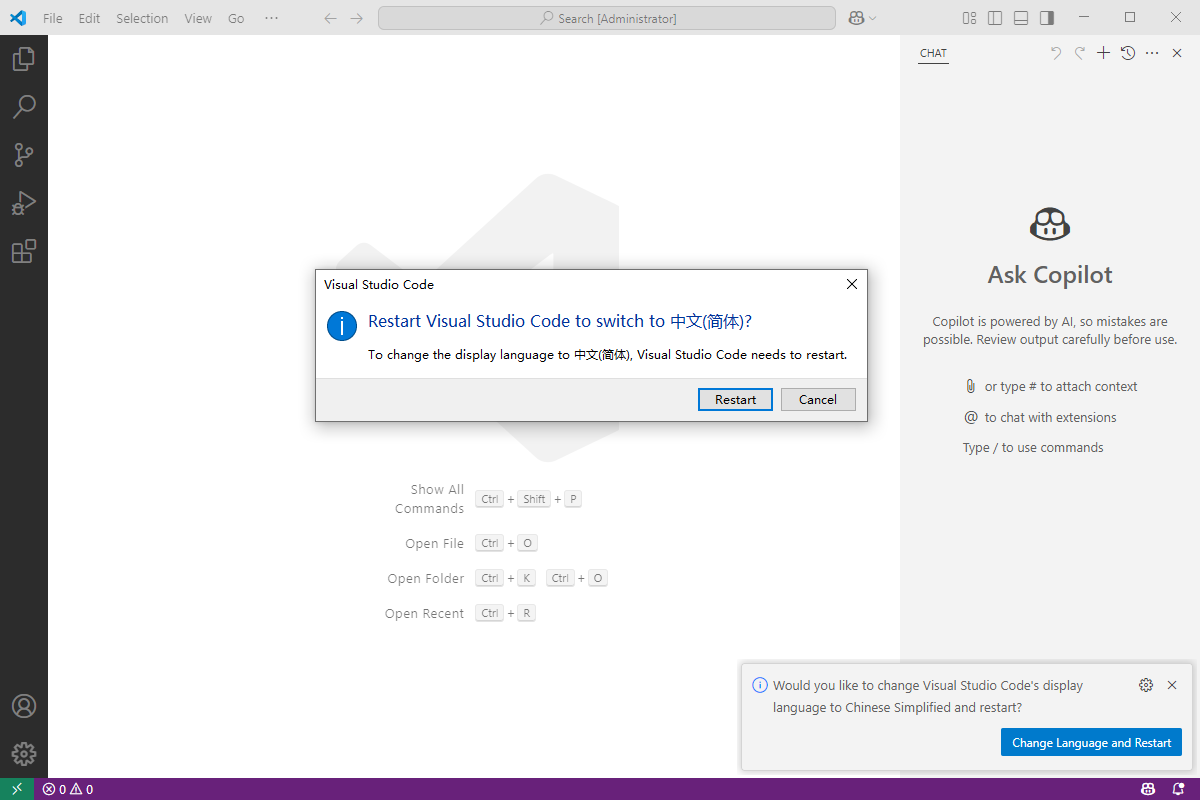Click the Show All Commands label

point(430,499)
